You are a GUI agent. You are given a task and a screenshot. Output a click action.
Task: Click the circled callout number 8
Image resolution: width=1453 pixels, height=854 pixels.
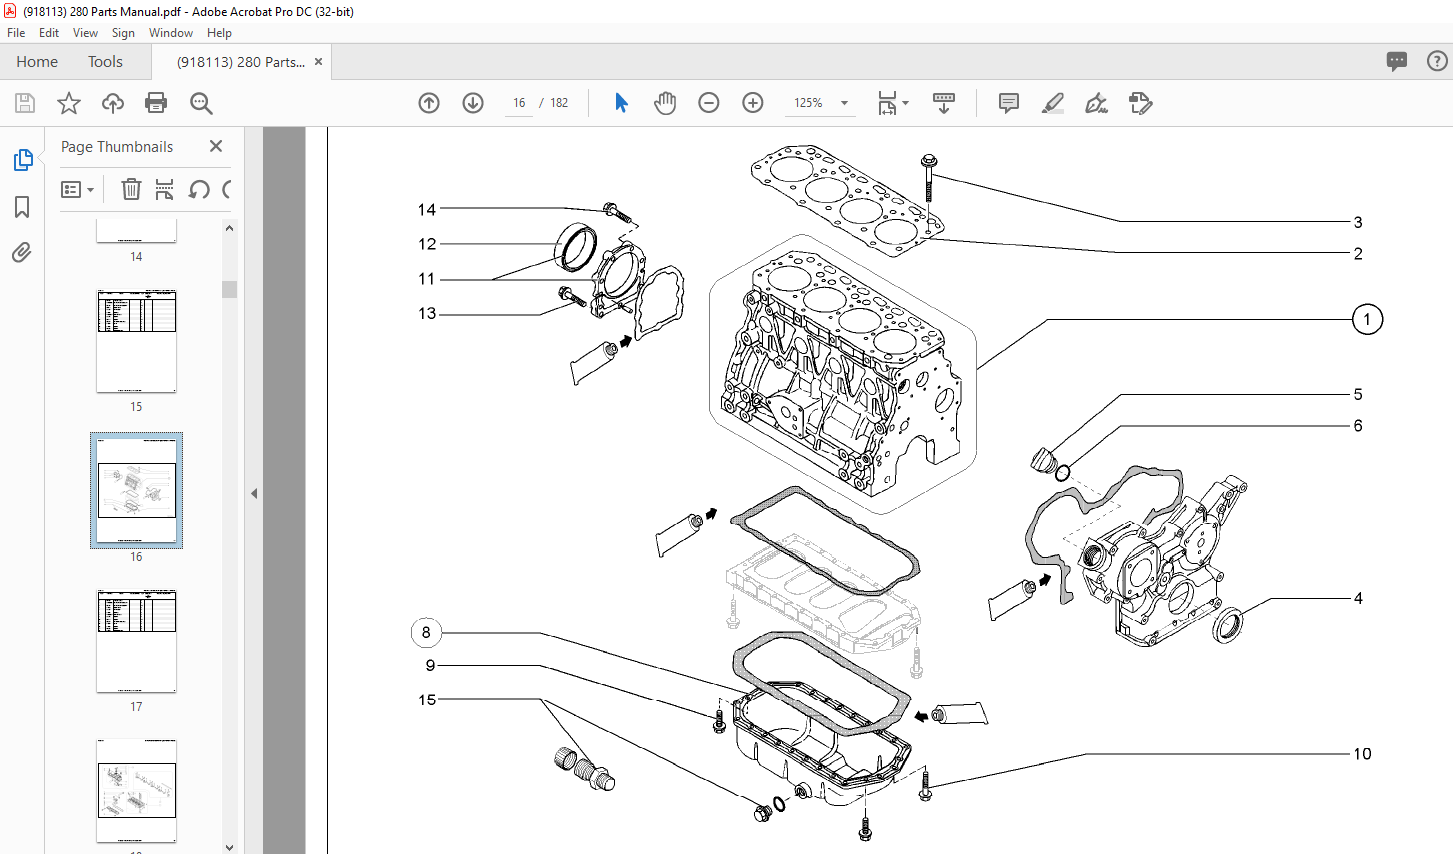[x=426, y=633]
